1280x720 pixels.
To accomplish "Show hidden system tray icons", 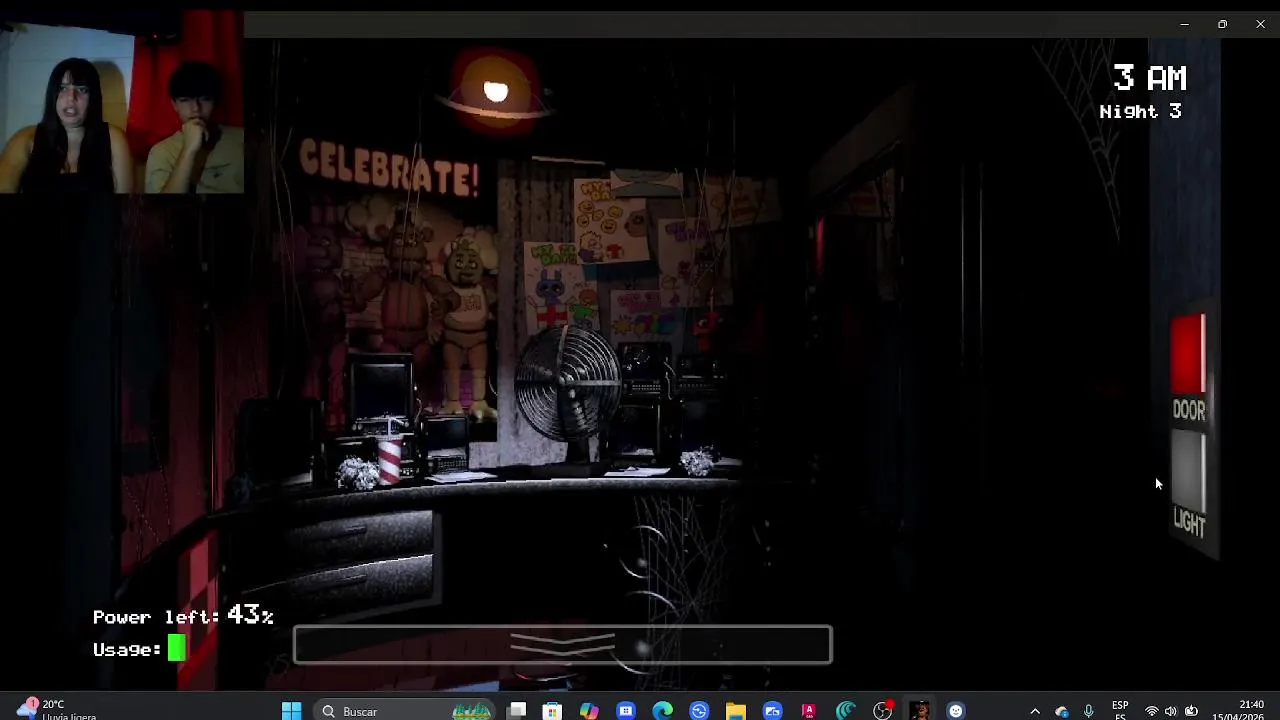I will [1035, 711].
